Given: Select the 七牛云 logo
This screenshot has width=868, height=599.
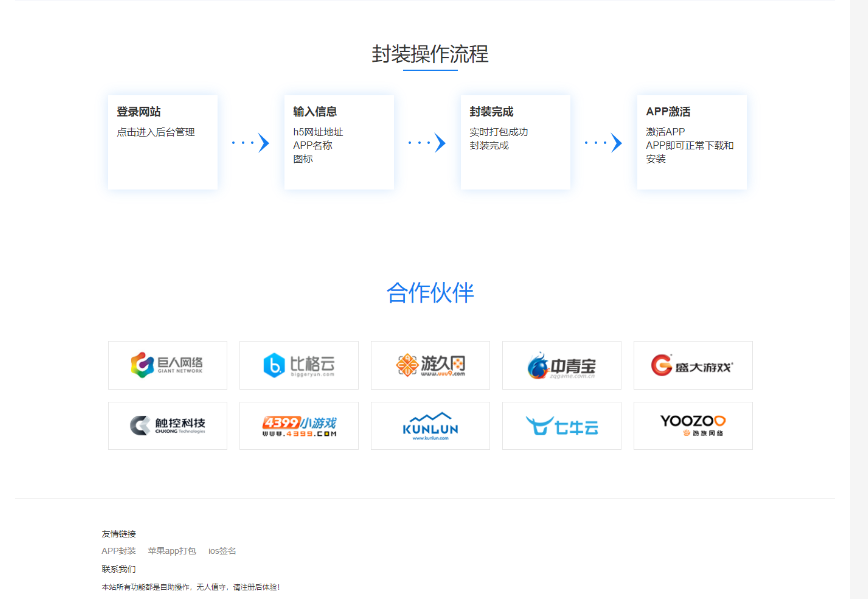Looking at the screenshot, I should coord(561,425).
